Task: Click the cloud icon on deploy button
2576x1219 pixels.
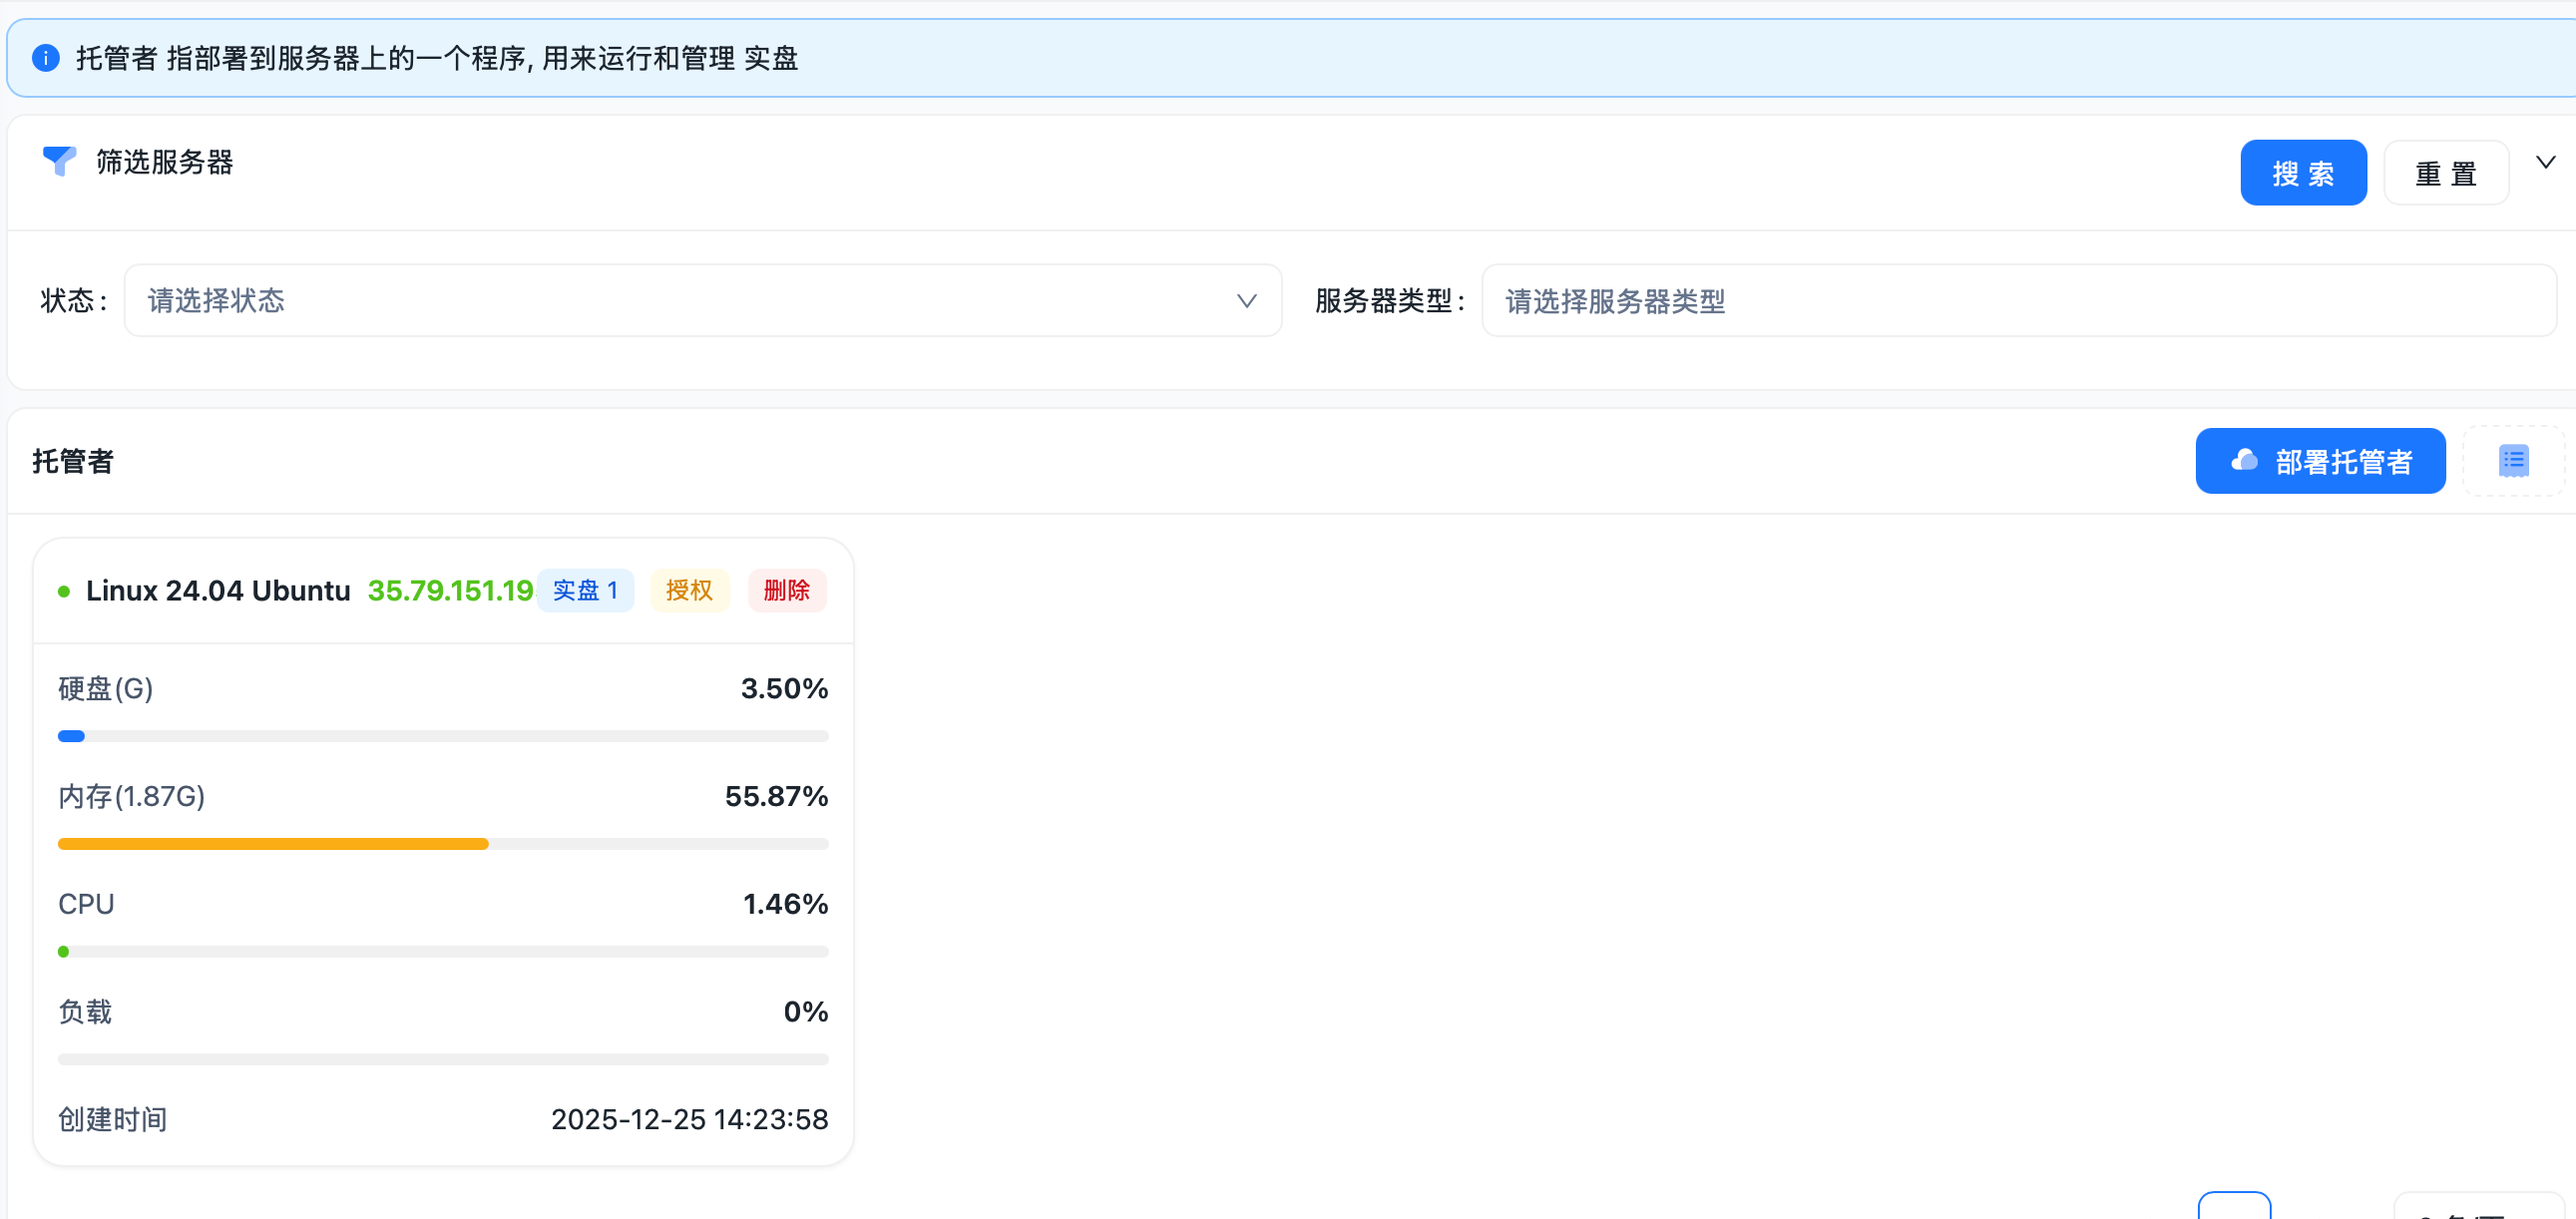Action: pyautogui.click(x=2245, y=461)
